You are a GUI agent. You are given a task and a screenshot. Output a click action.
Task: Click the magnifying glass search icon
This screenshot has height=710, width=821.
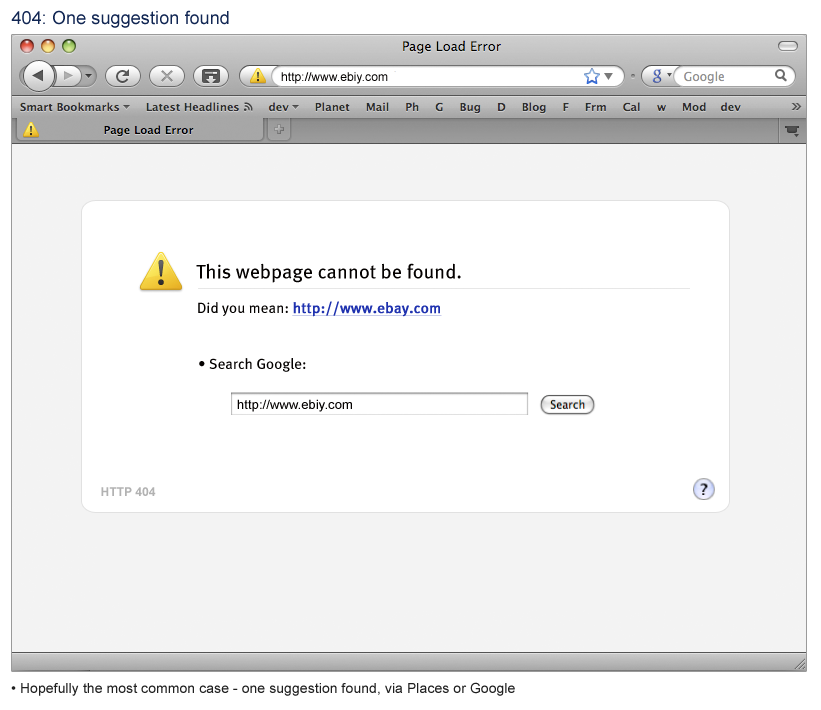[781, 76]
